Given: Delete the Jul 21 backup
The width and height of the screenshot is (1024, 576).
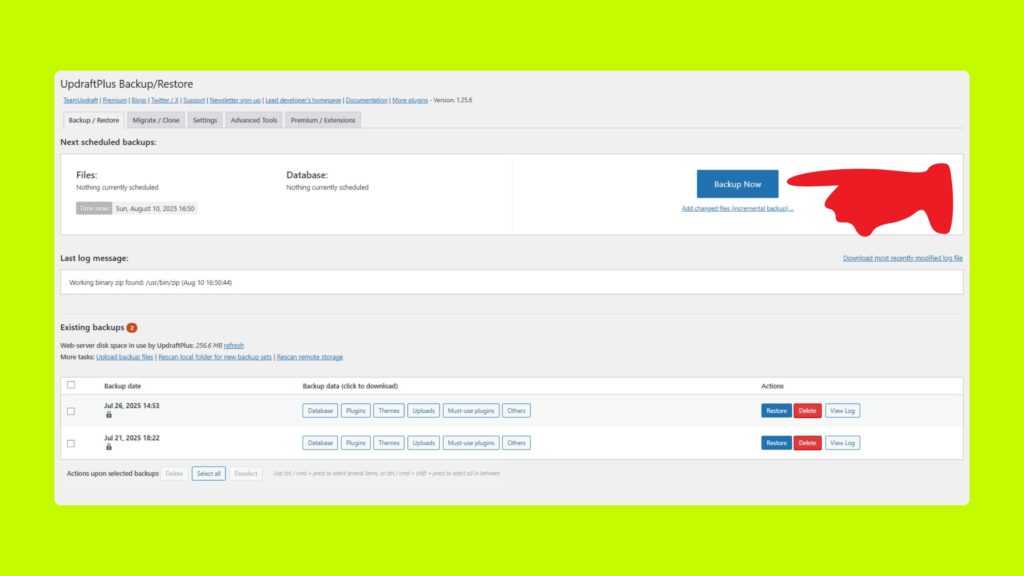Looking at the screenshot, I should [807, 442].
